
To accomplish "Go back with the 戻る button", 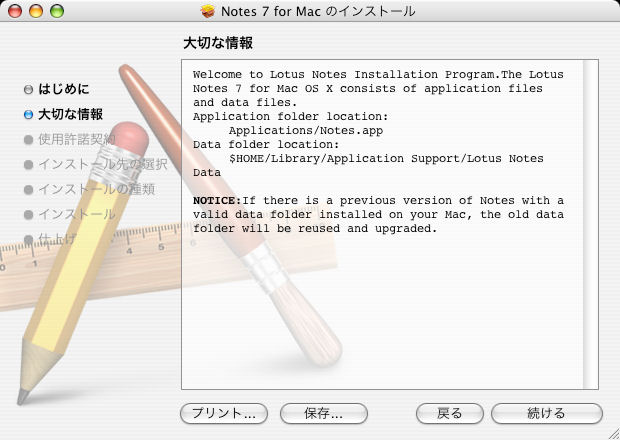I will [x=450, y=414].
